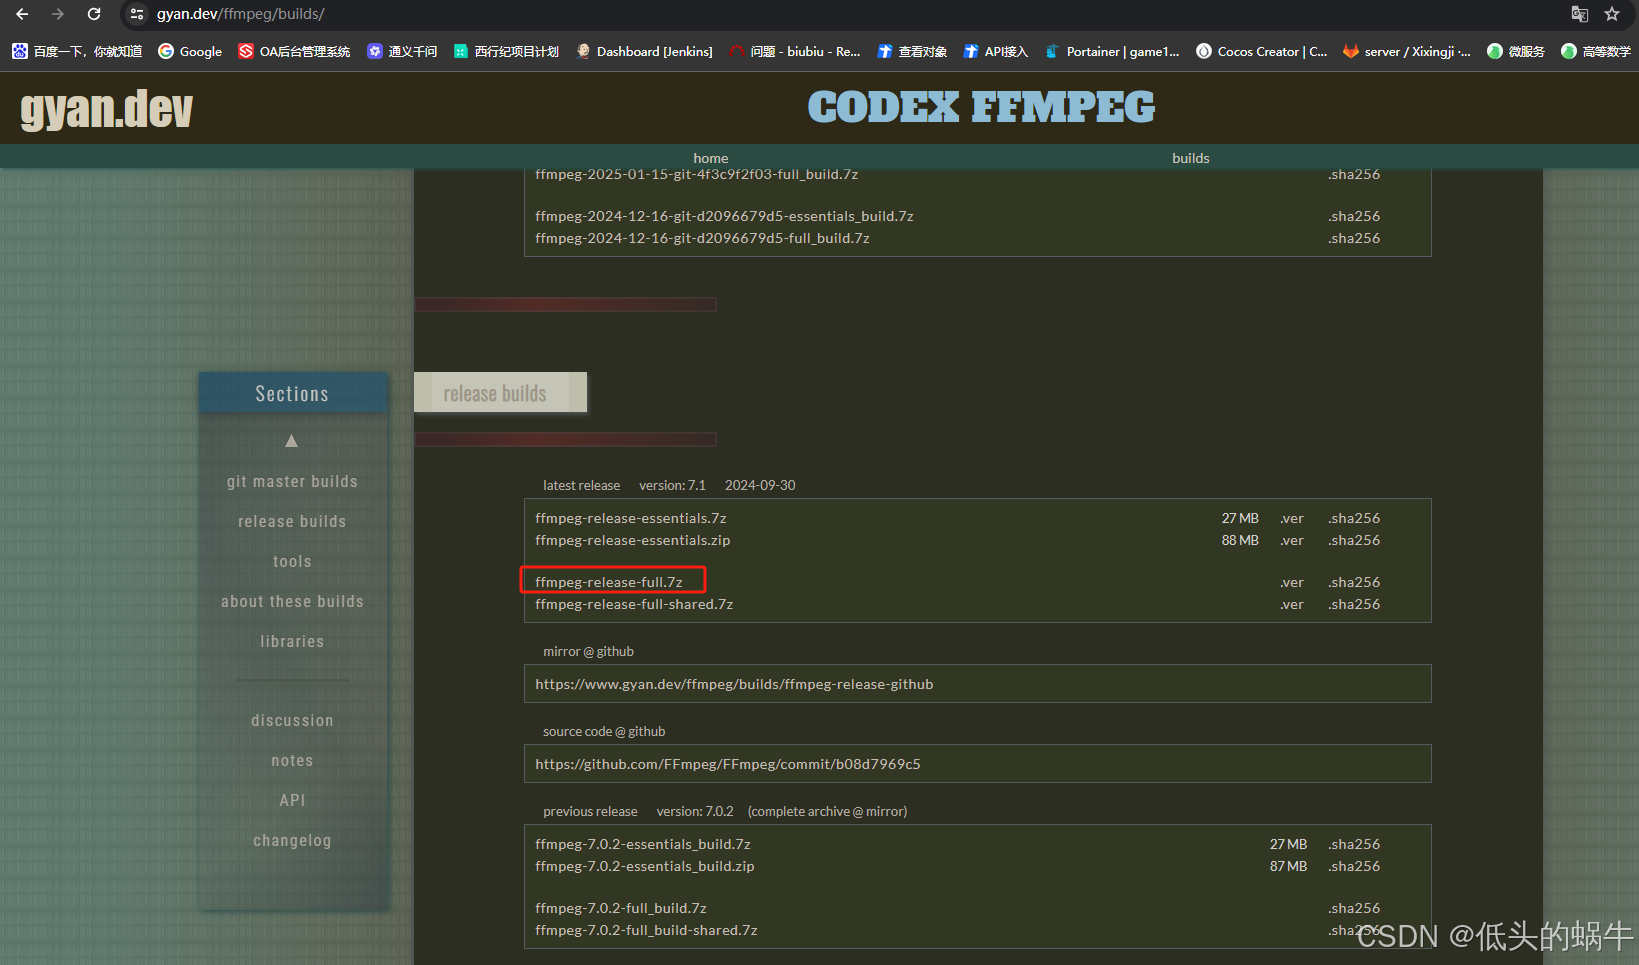Bookmark this page with the star icon
This screenshot has width=1639, height=965.
tap(1612, 14)
